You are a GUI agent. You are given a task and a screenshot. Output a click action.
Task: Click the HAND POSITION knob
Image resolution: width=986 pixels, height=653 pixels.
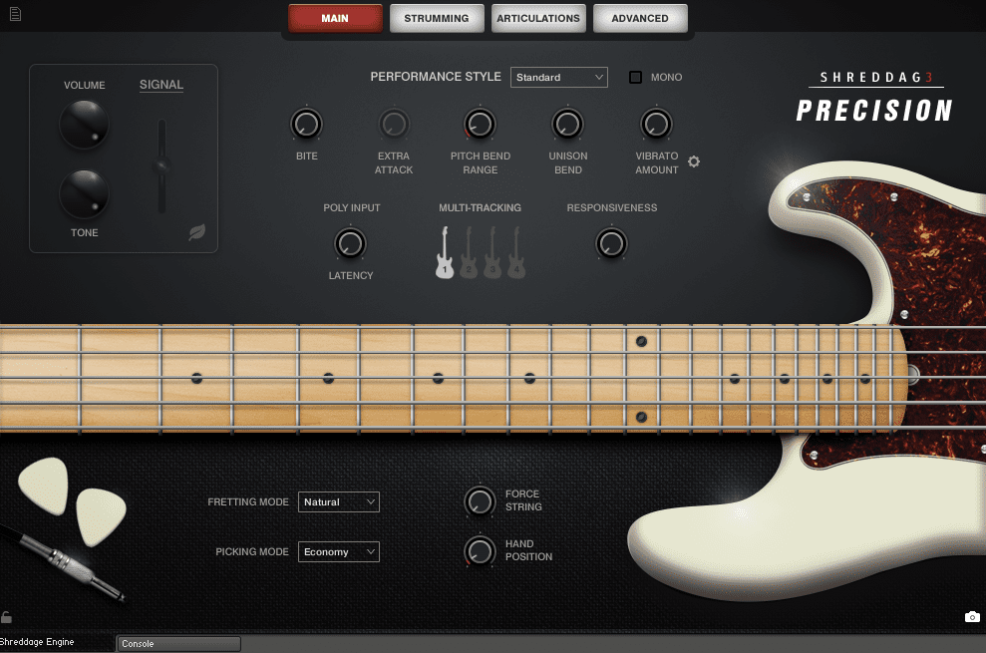pyautogui.click(x=480, y=551)
